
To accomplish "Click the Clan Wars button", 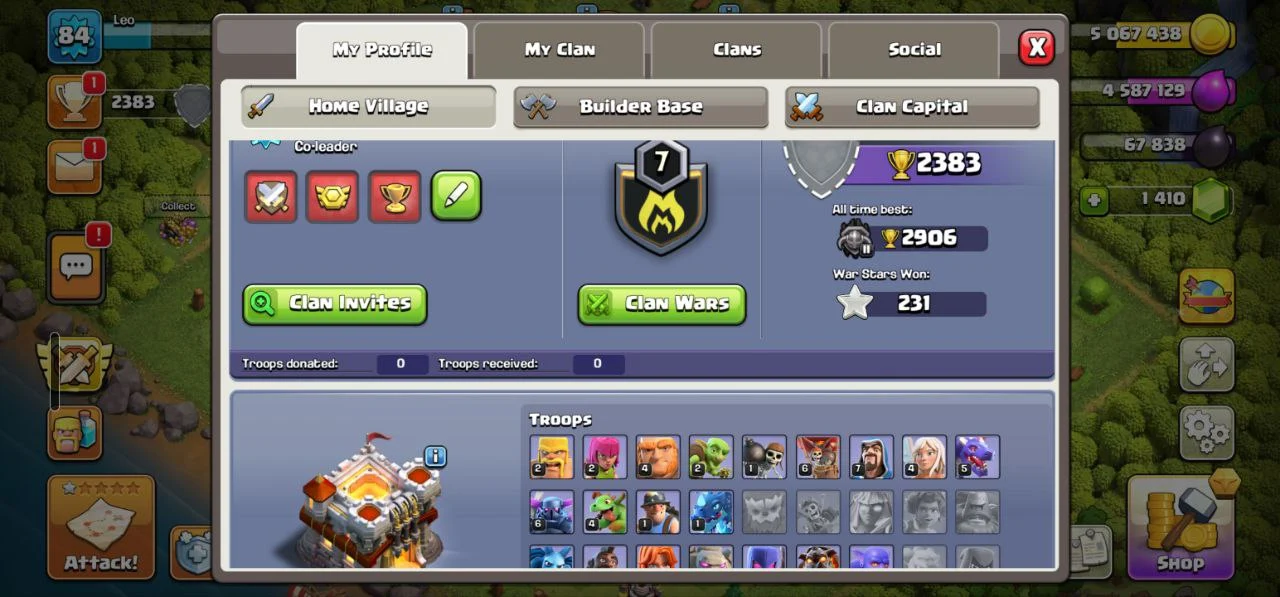I will [662, 304].
